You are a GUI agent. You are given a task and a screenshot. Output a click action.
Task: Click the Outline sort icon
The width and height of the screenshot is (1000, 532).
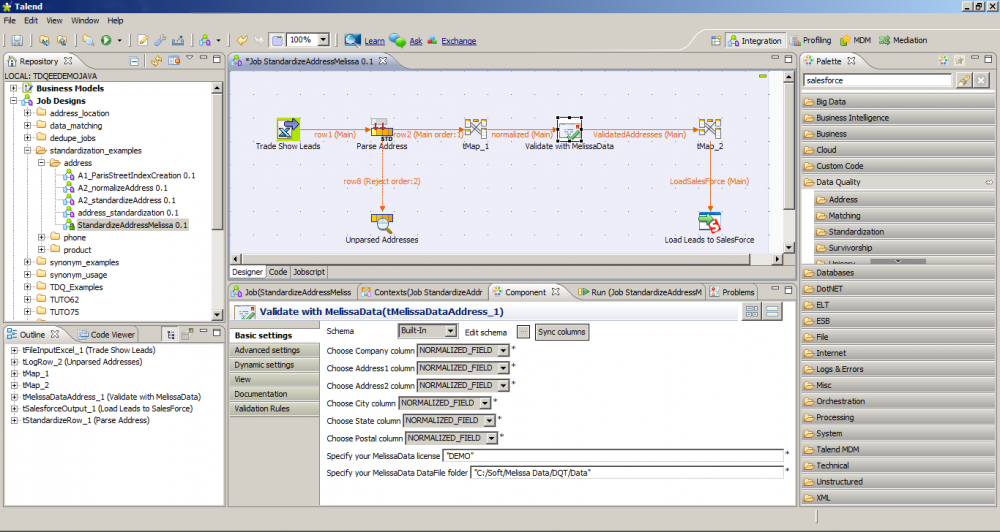tap(170, 334)
